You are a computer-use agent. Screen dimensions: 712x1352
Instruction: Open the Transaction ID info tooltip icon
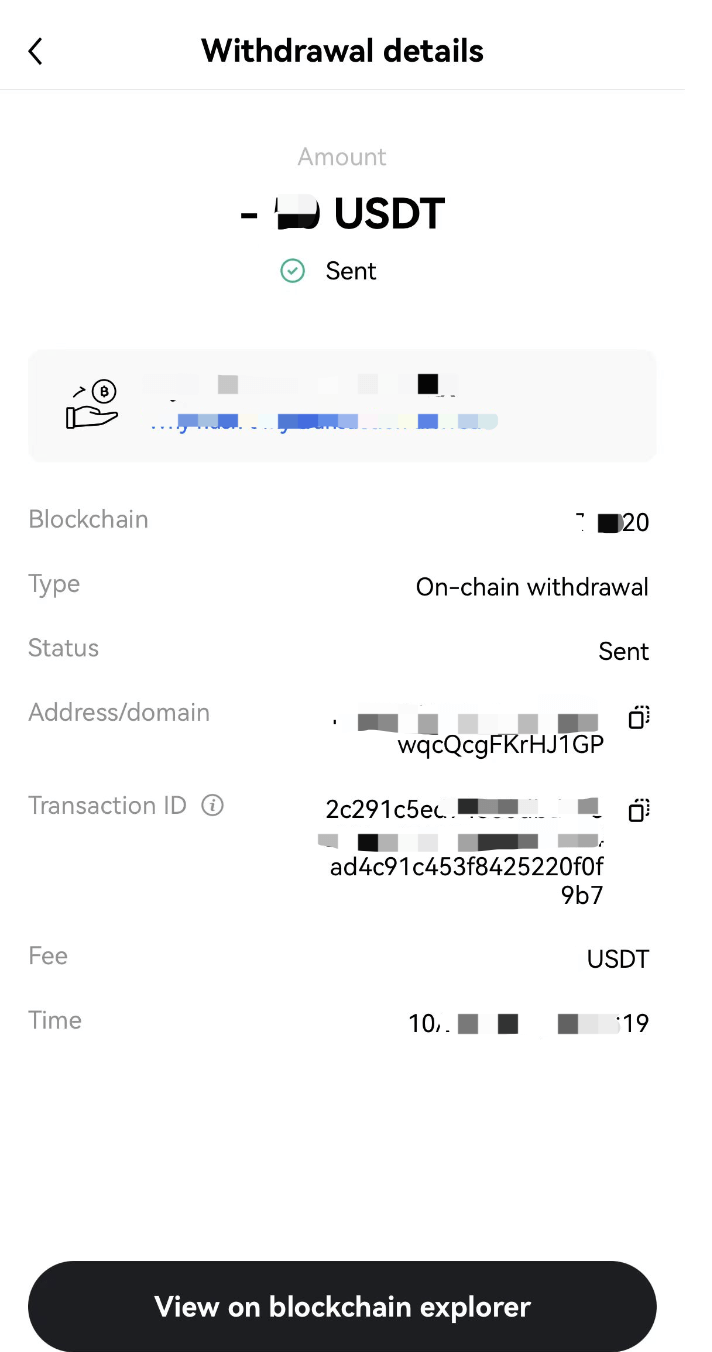212,805
